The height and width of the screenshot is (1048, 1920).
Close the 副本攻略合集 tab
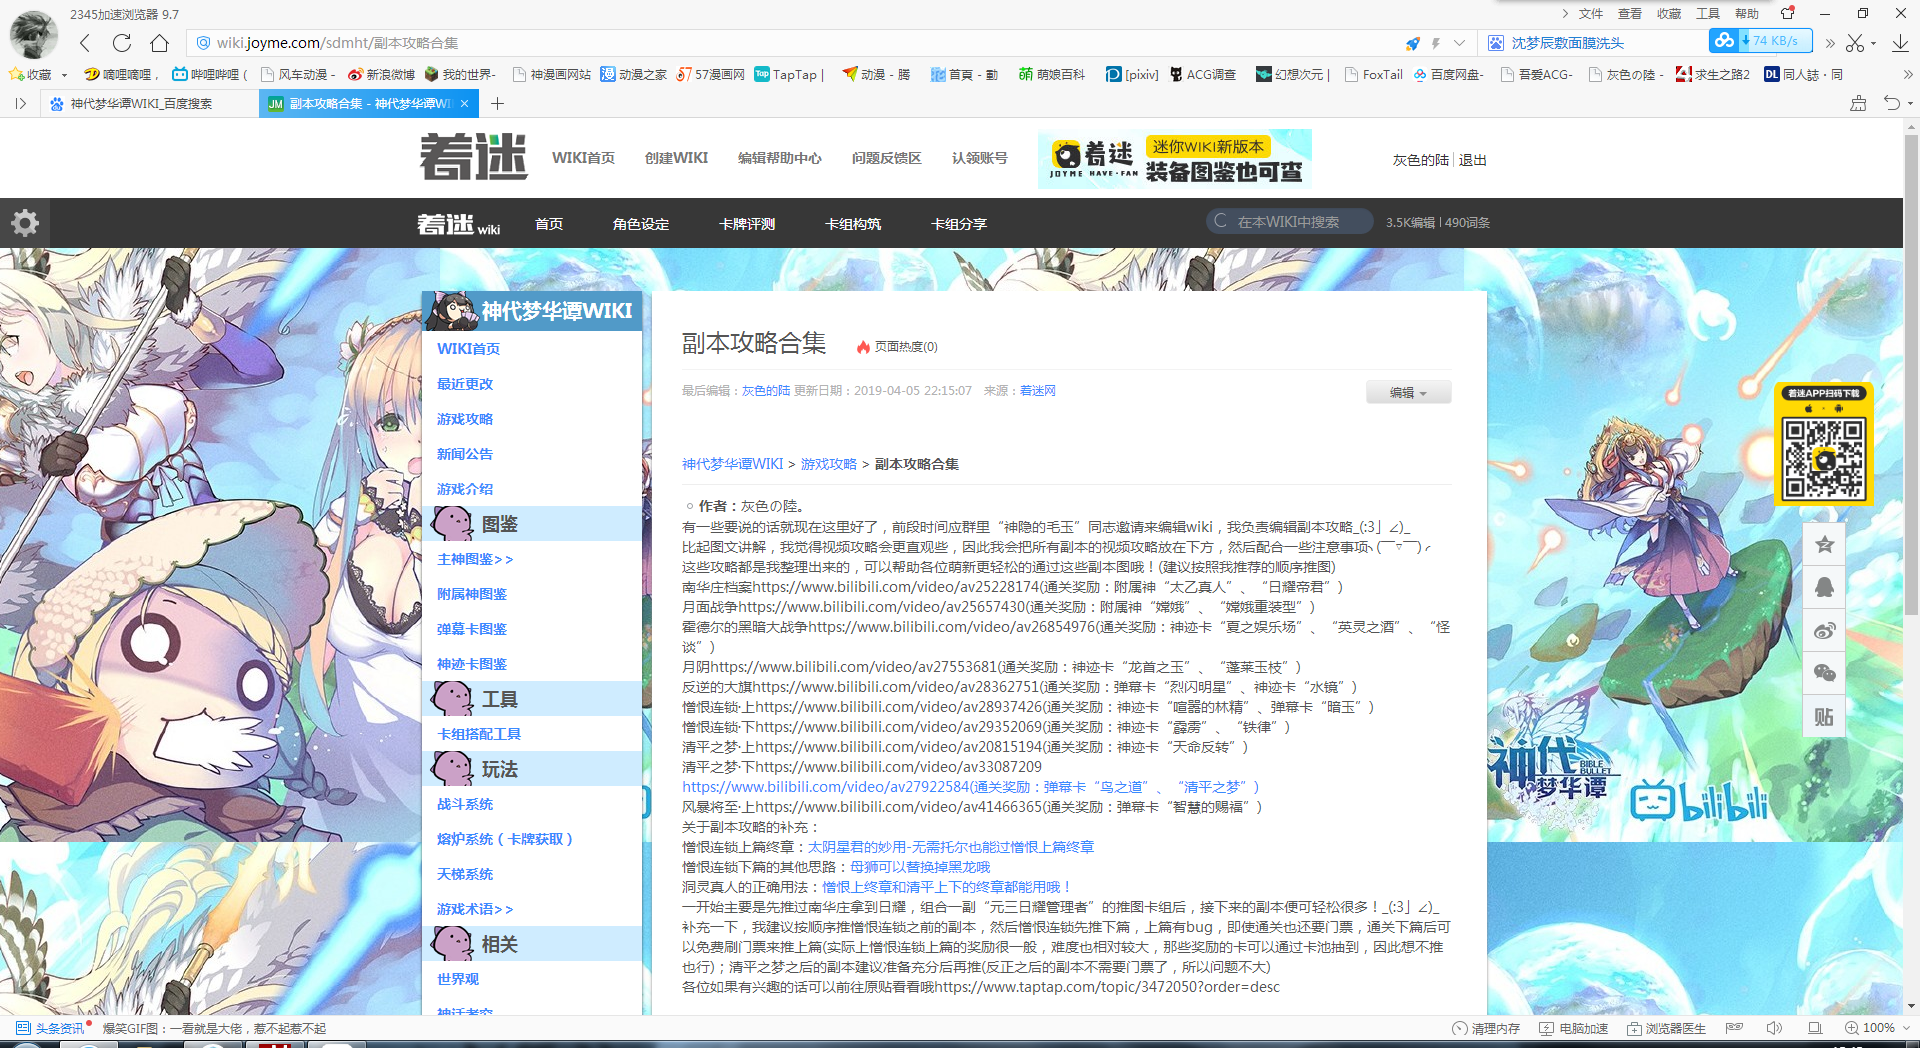(464, 103)
